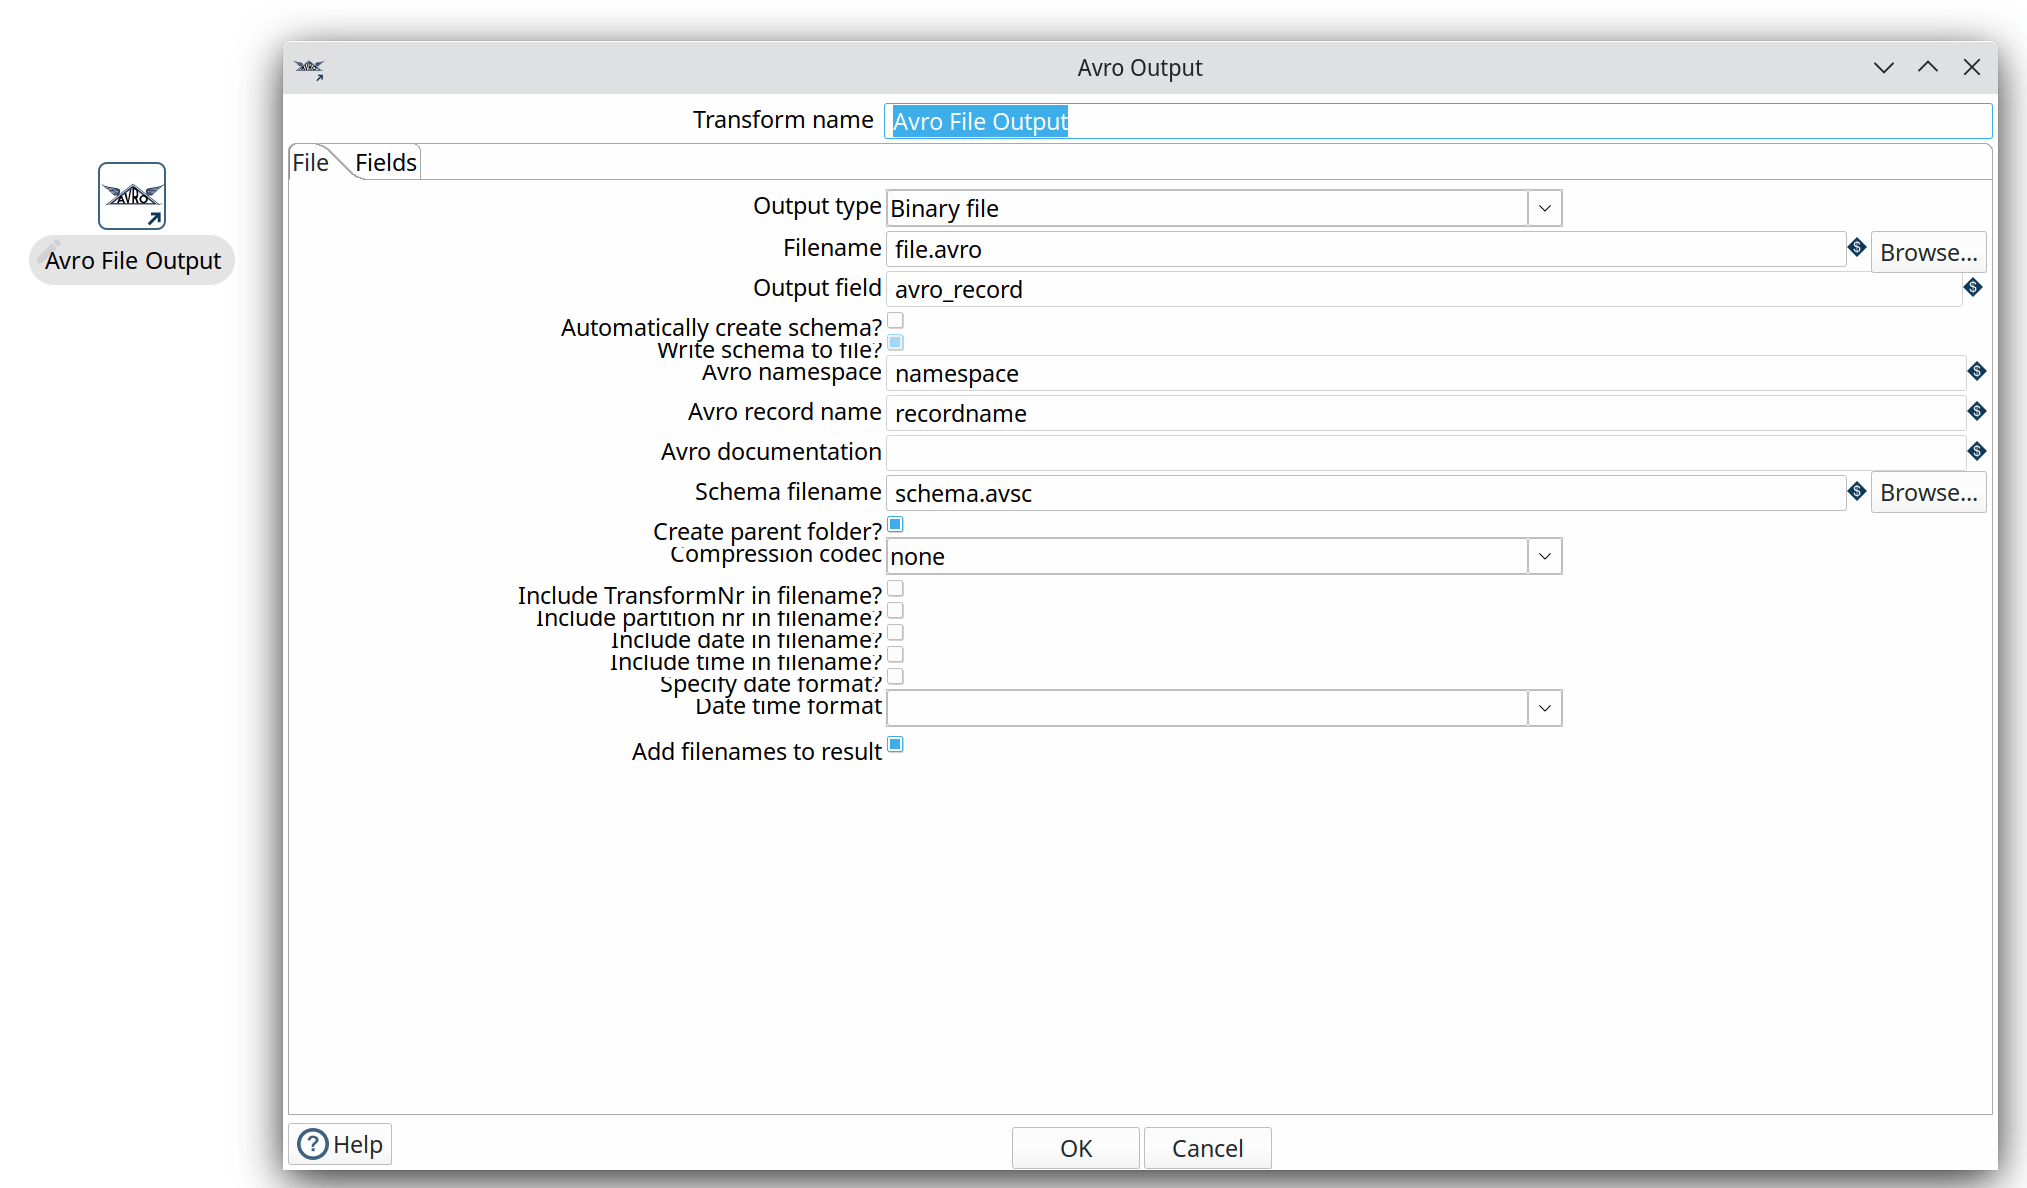Enable Include date in filename option
The width and height of the screenshot is (2027, 1188).
(x=895, y=632)
